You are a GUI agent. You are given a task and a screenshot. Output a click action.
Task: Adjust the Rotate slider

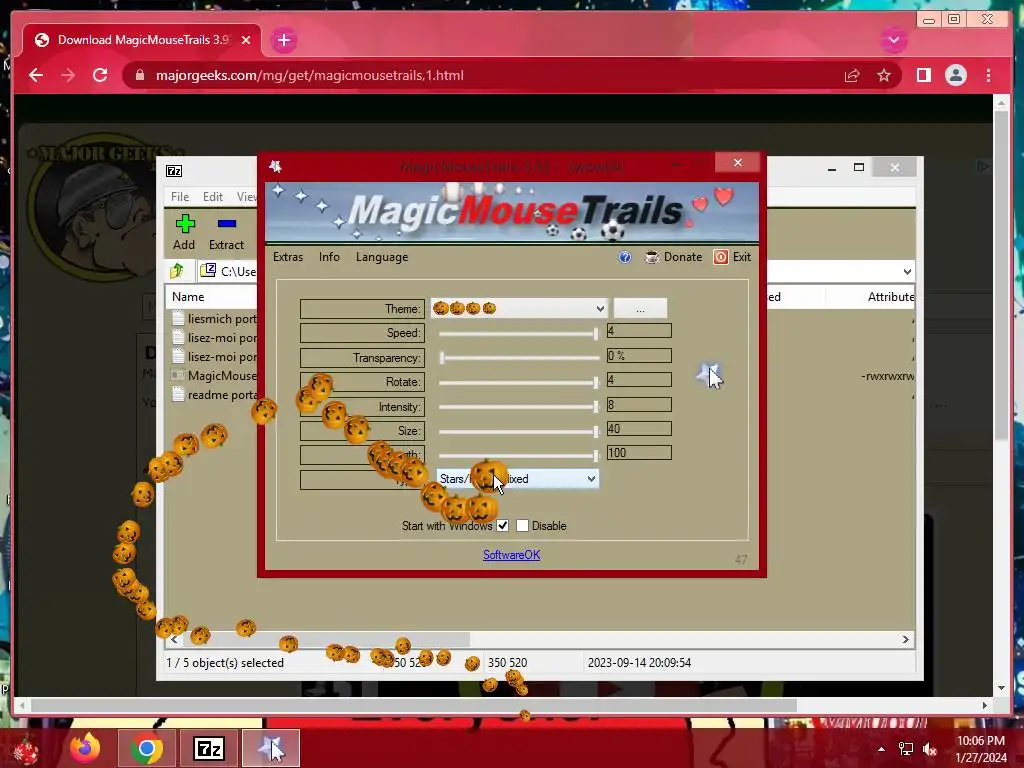(519, 382)
